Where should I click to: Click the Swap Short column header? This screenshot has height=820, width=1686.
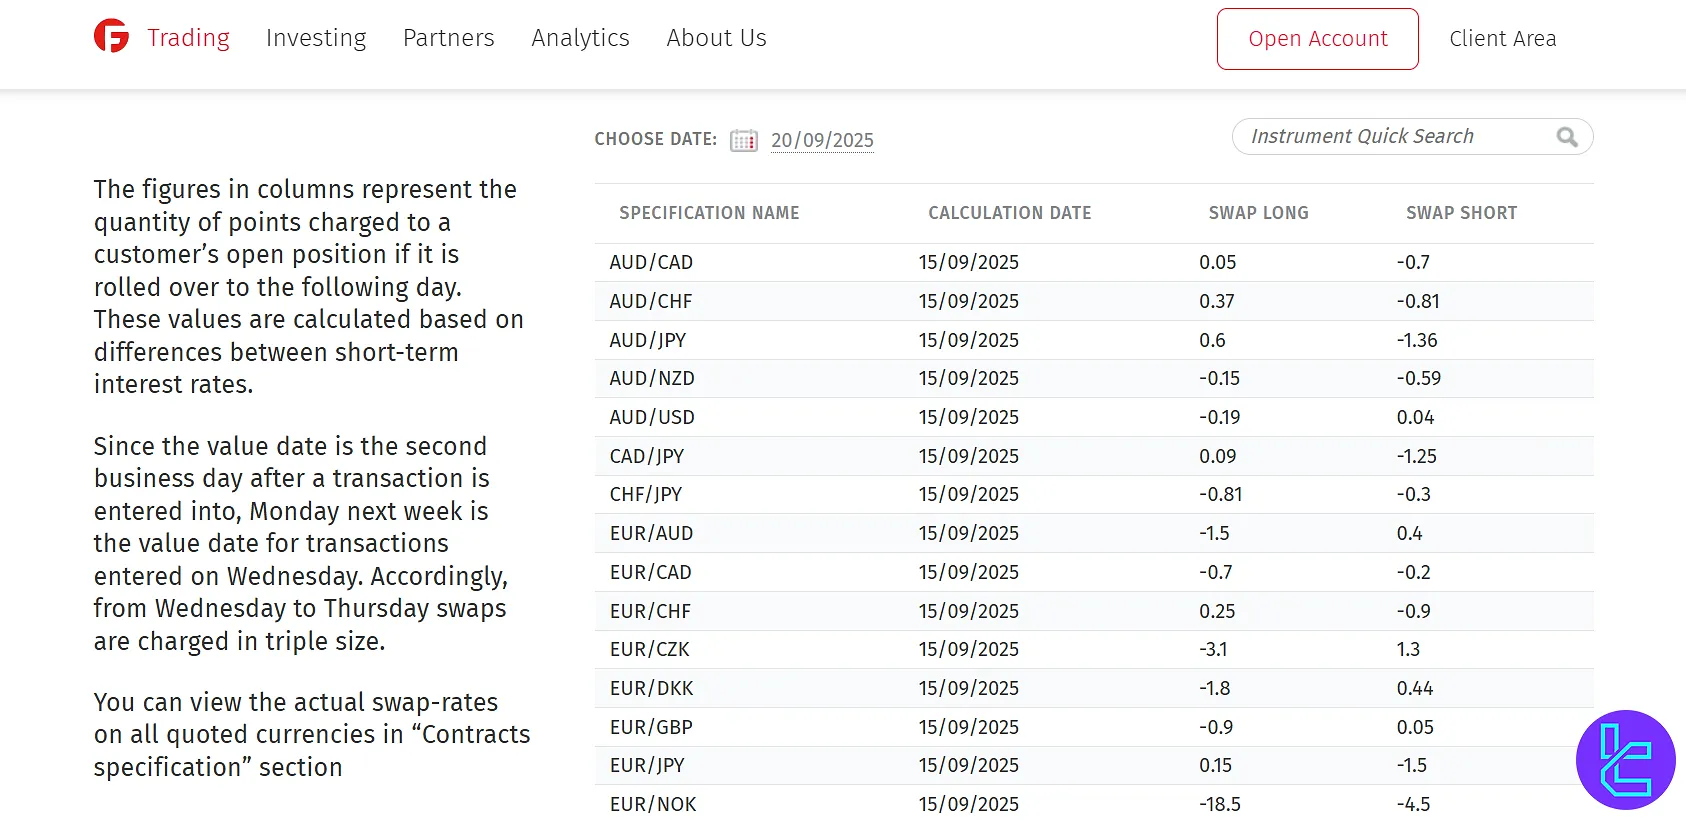pyautogui.click(x=1461, y=213)
